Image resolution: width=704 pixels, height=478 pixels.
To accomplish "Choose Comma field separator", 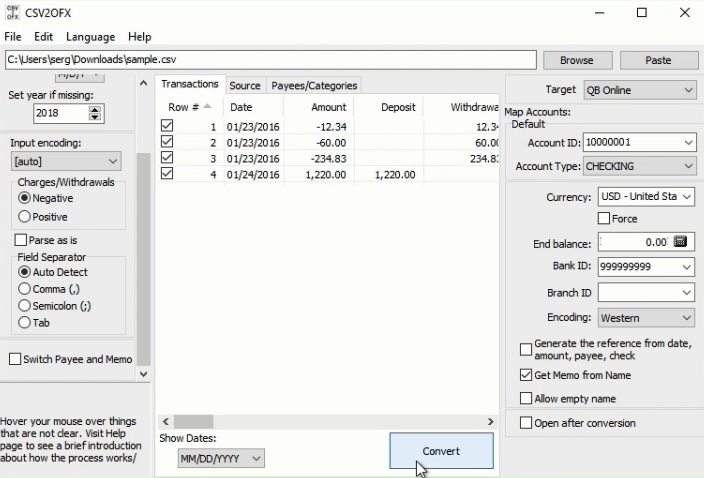I will tap(24, 289).
